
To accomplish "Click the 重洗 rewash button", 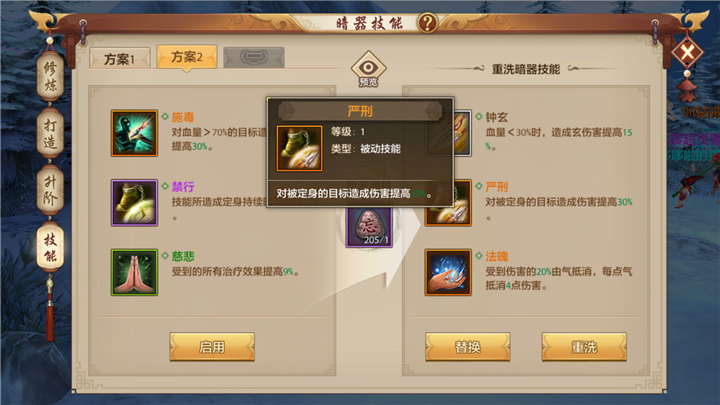I will 584,347.
